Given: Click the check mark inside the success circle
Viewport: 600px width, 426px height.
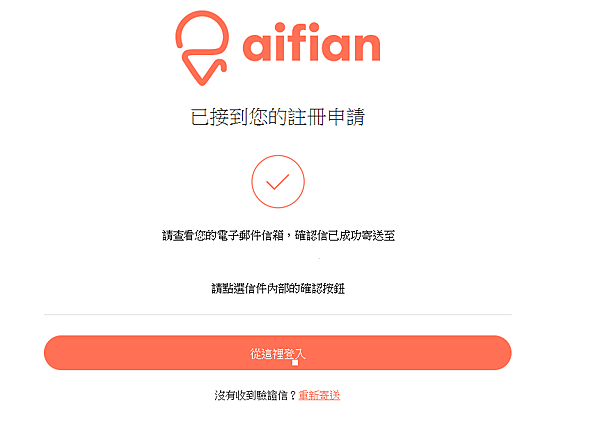Looking at the screenshot, I should click(278, 182).
